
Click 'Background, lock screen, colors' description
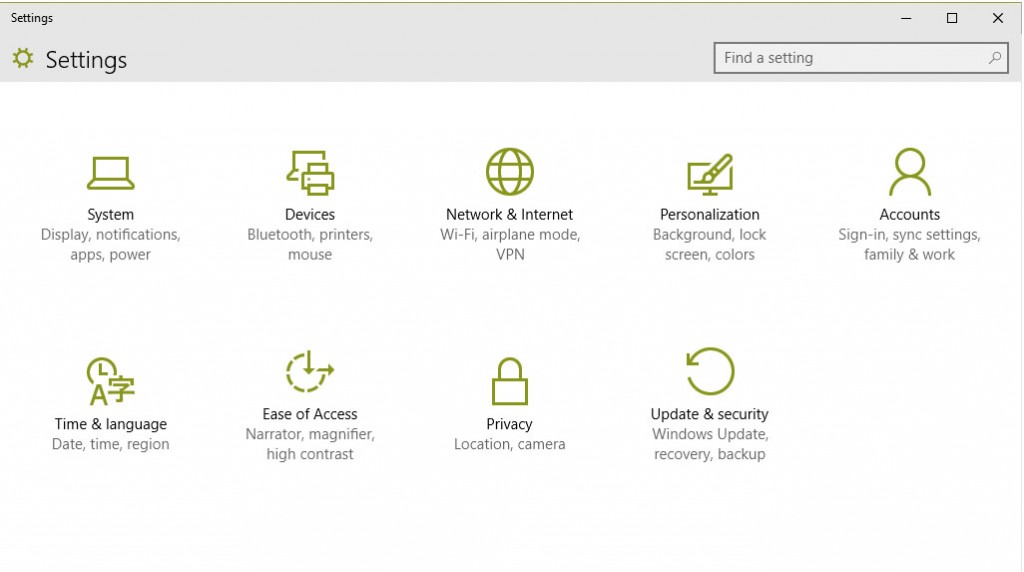coord(710,244)
